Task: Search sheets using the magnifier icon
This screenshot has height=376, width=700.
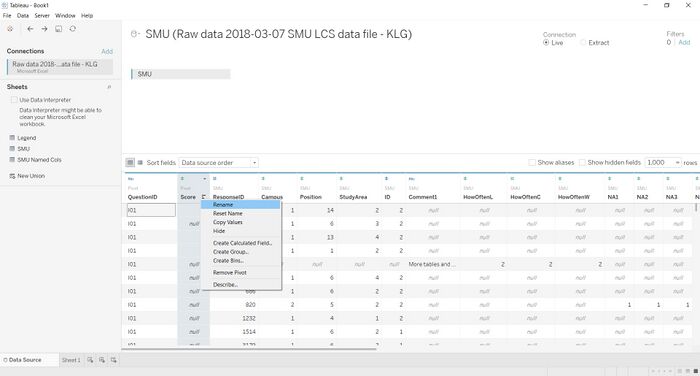Action: (x=109, y=87)
